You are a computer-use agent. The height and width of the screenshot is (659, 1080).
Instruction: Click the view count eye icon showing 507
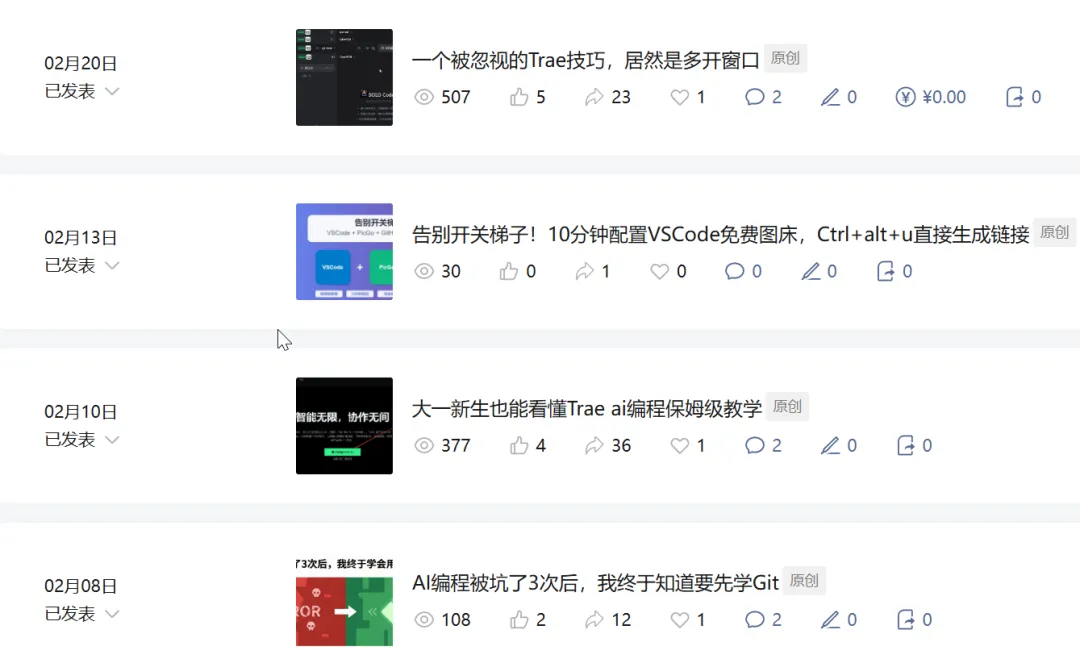click(x=424, y=97)
